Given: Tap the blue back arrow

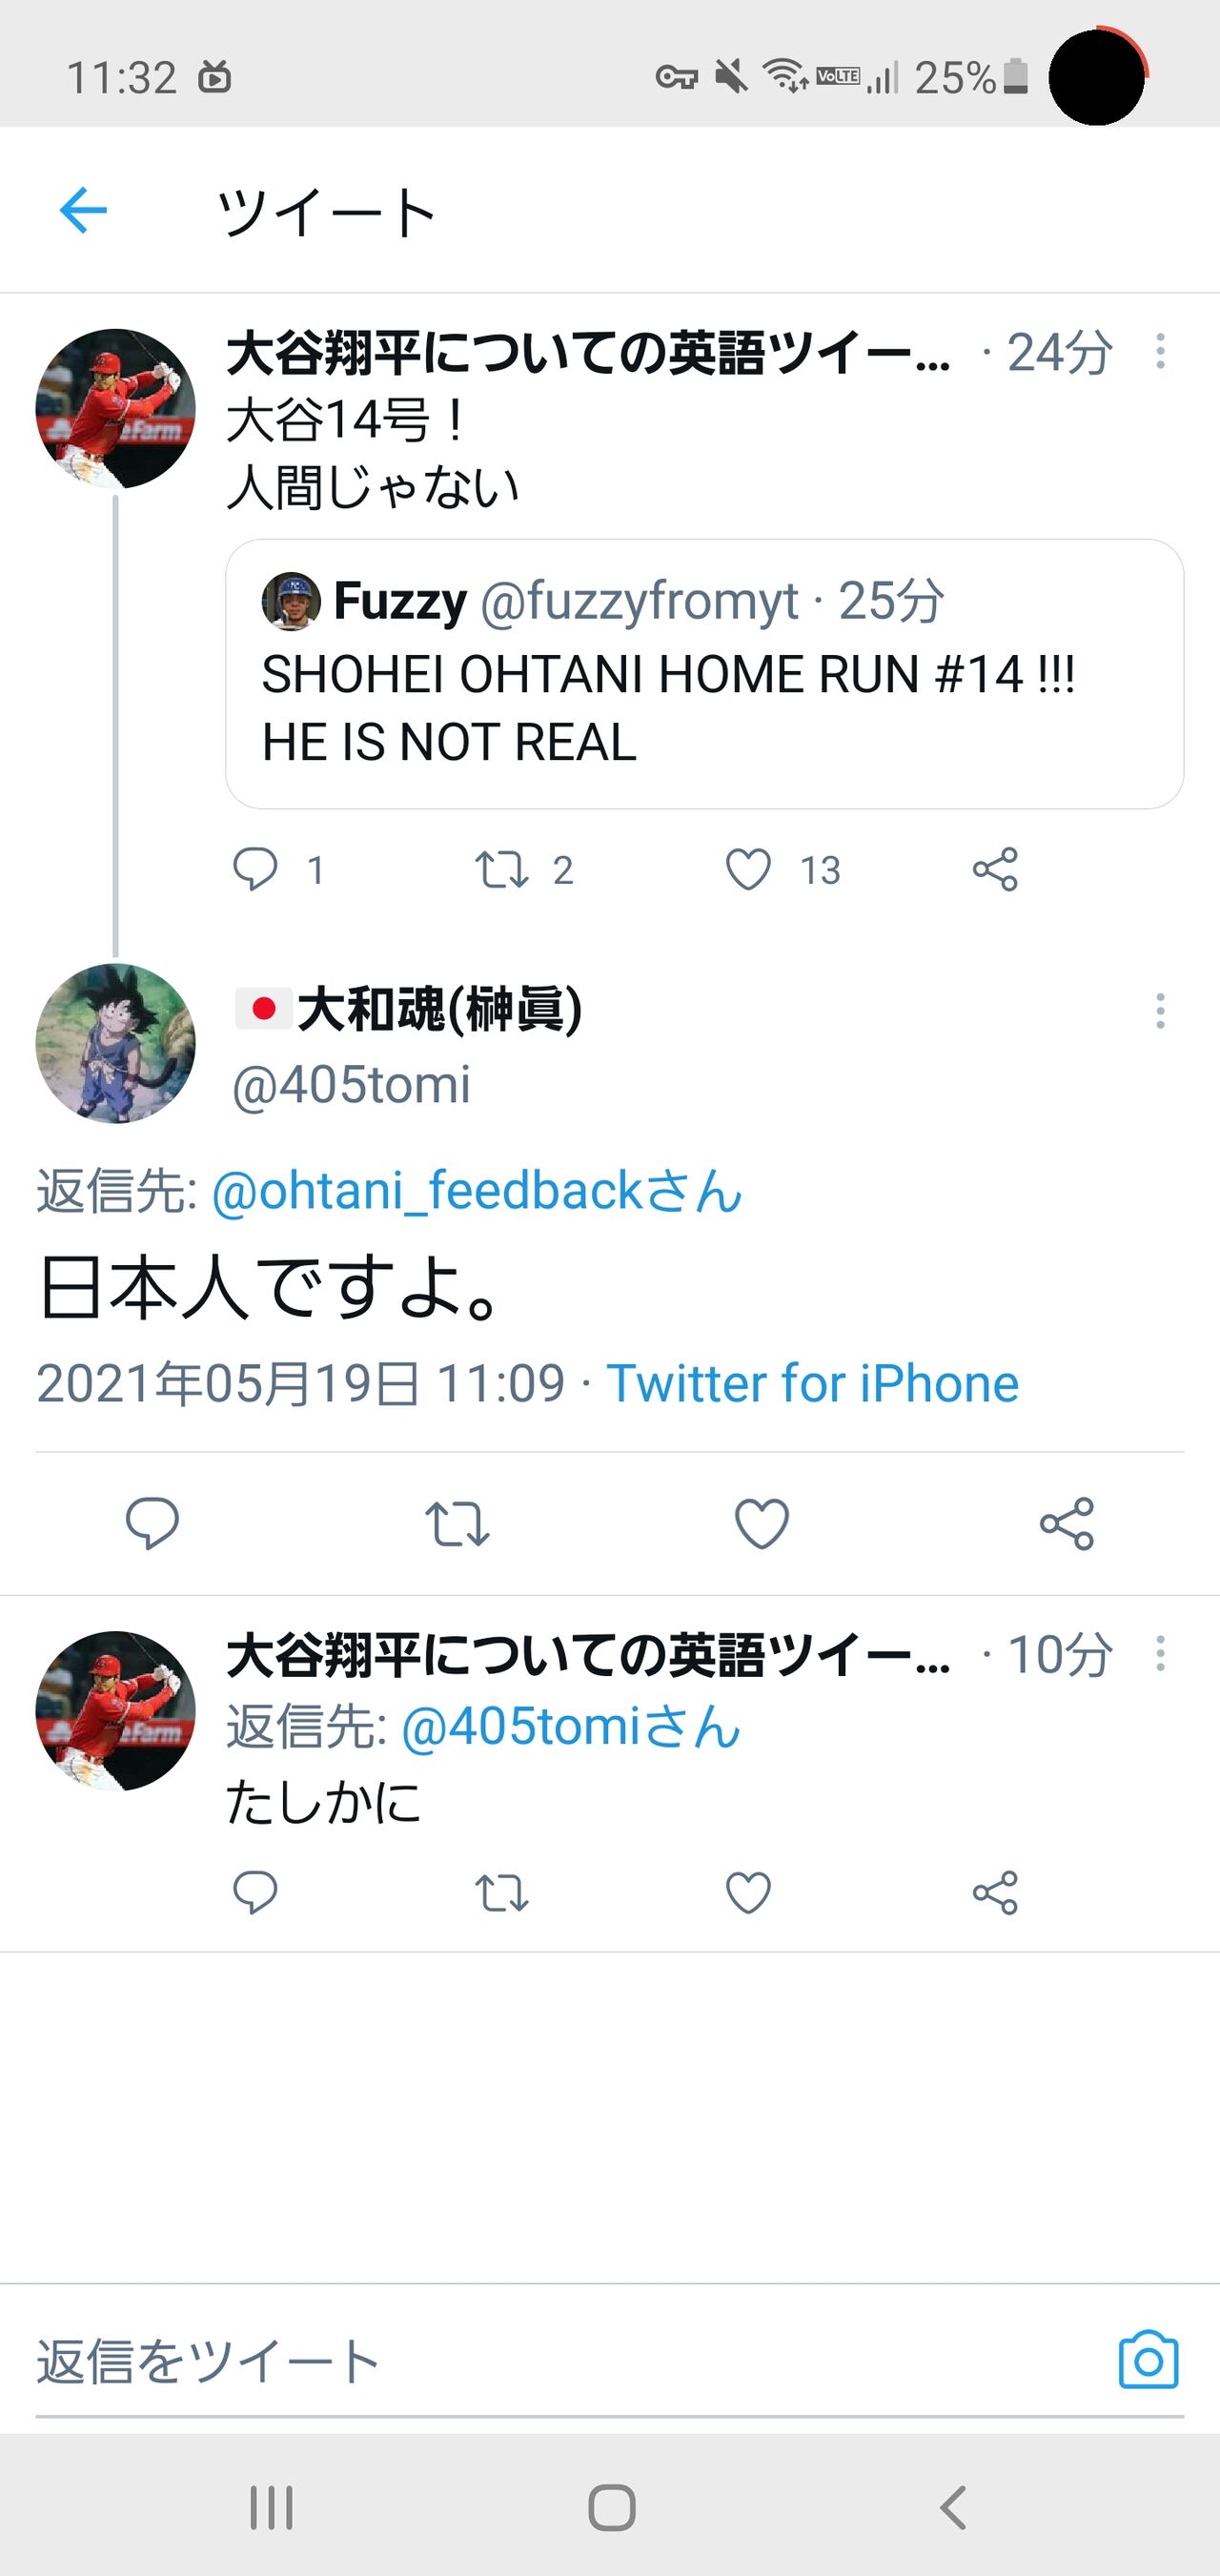Looking at the screenshot, I should point(83,210).
